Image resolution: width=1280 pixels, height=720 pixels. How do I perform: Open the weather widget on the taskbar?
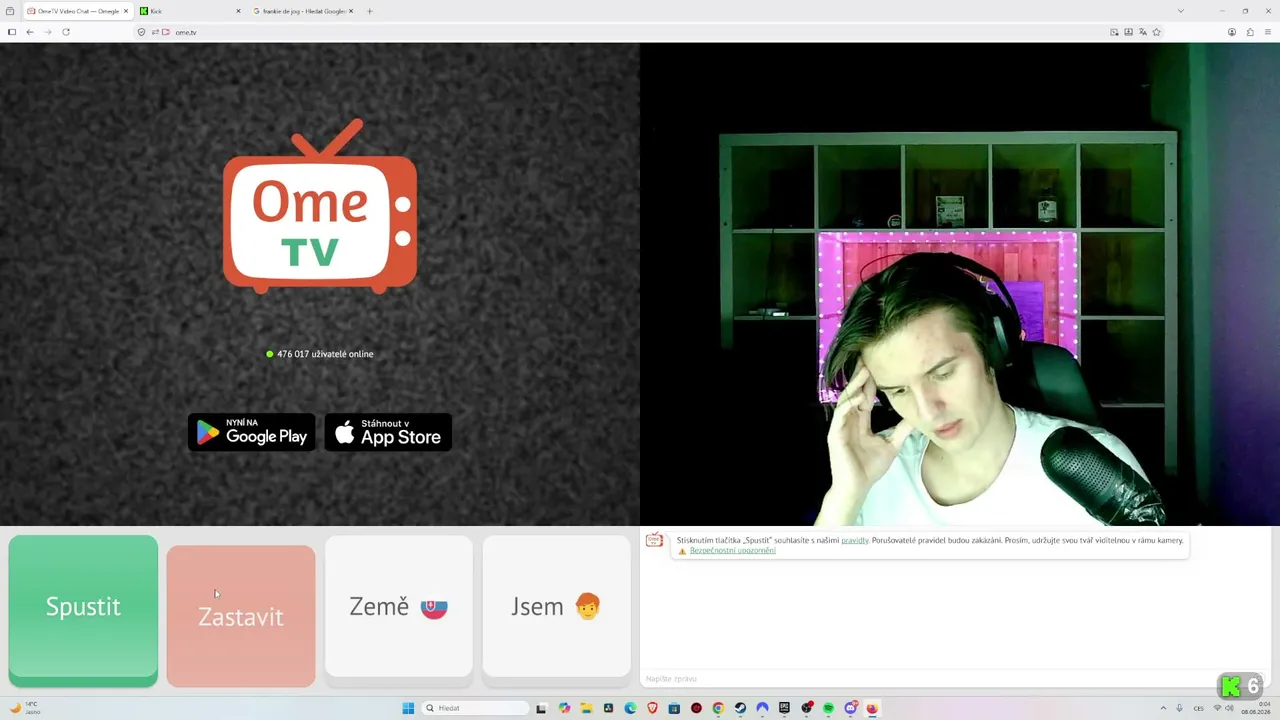coord(24,708)
